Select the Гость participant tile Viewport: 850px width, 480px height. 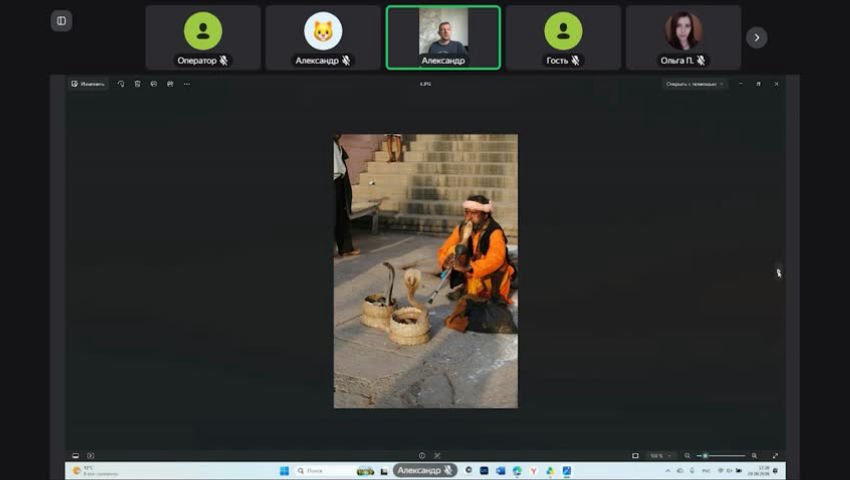[x=563, y=37]
